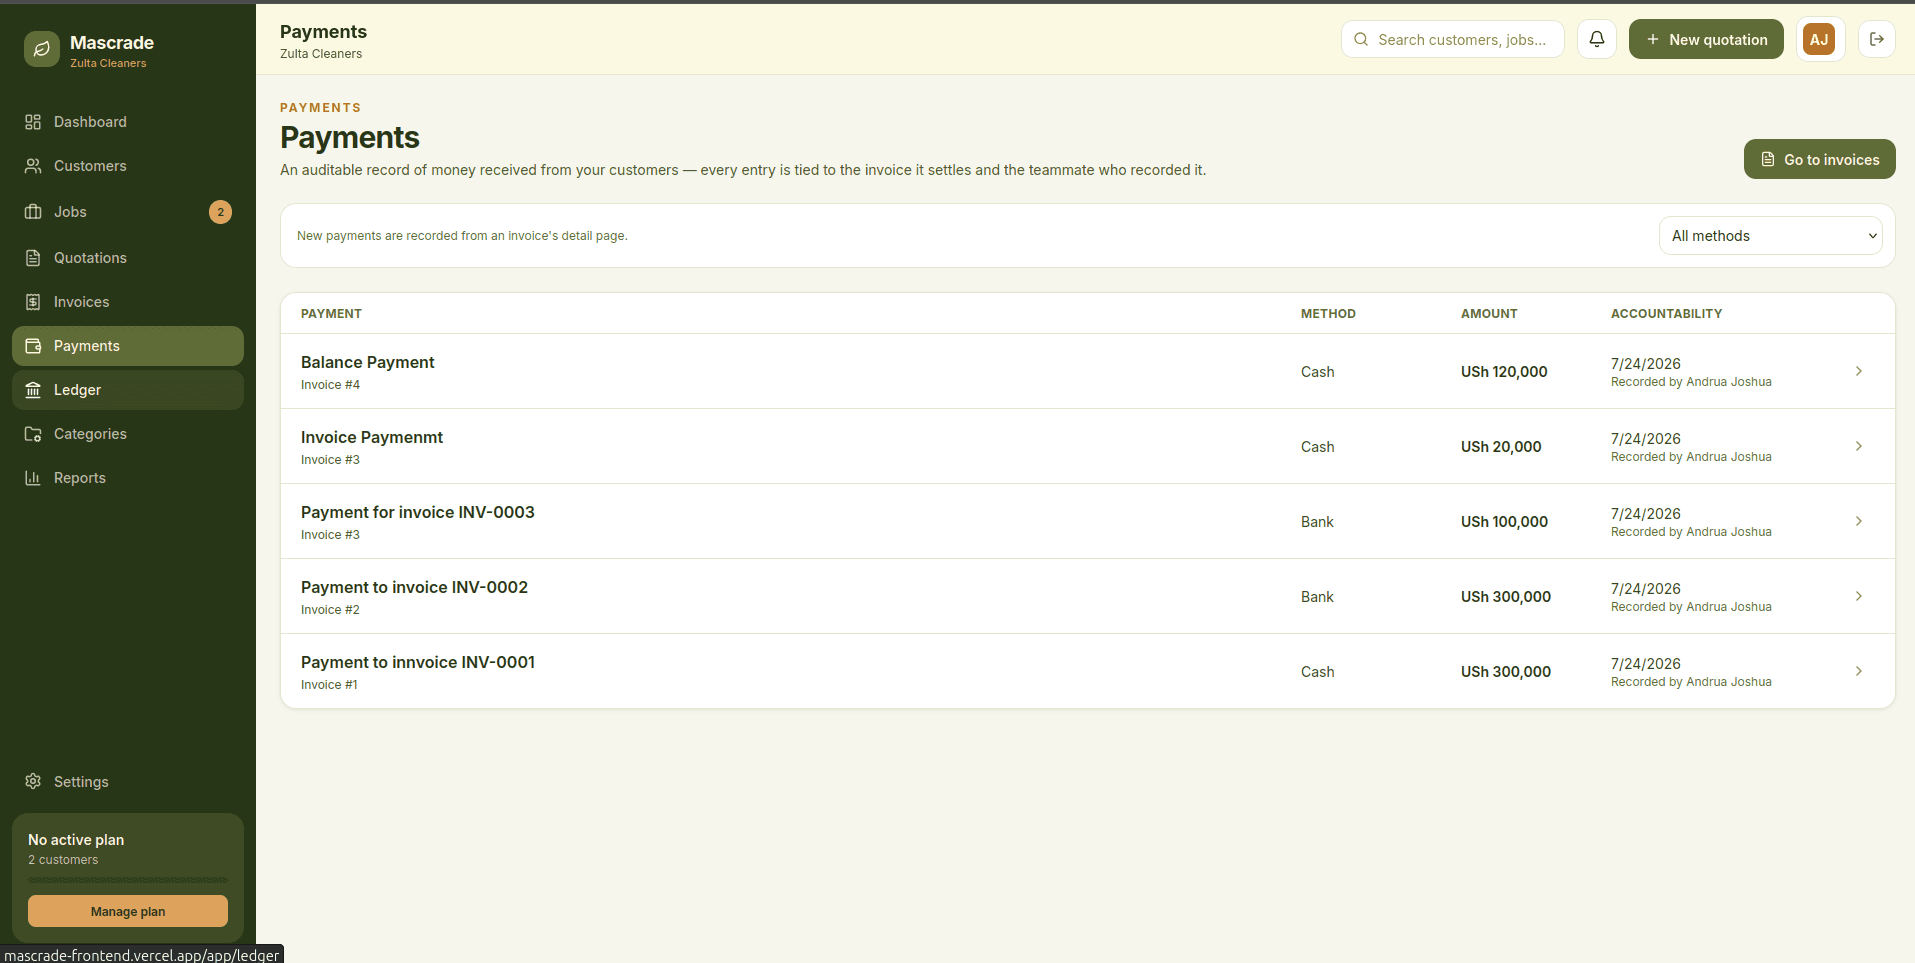Click the Jobs badge showing 2
This screenshot has width=1915, height=963.
pyautogui.click(x=221, y=212)
